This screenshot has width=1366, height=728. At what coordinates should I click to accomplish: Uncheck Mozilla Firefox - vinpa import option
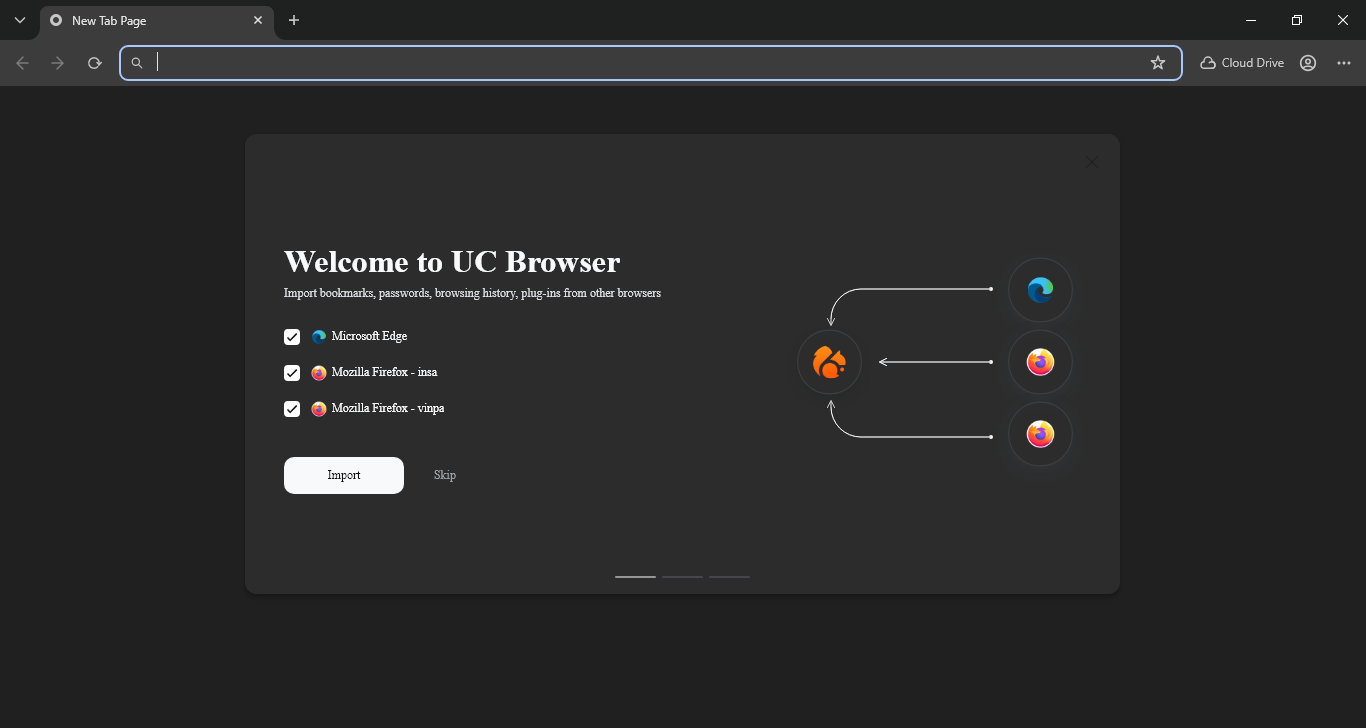291,408
